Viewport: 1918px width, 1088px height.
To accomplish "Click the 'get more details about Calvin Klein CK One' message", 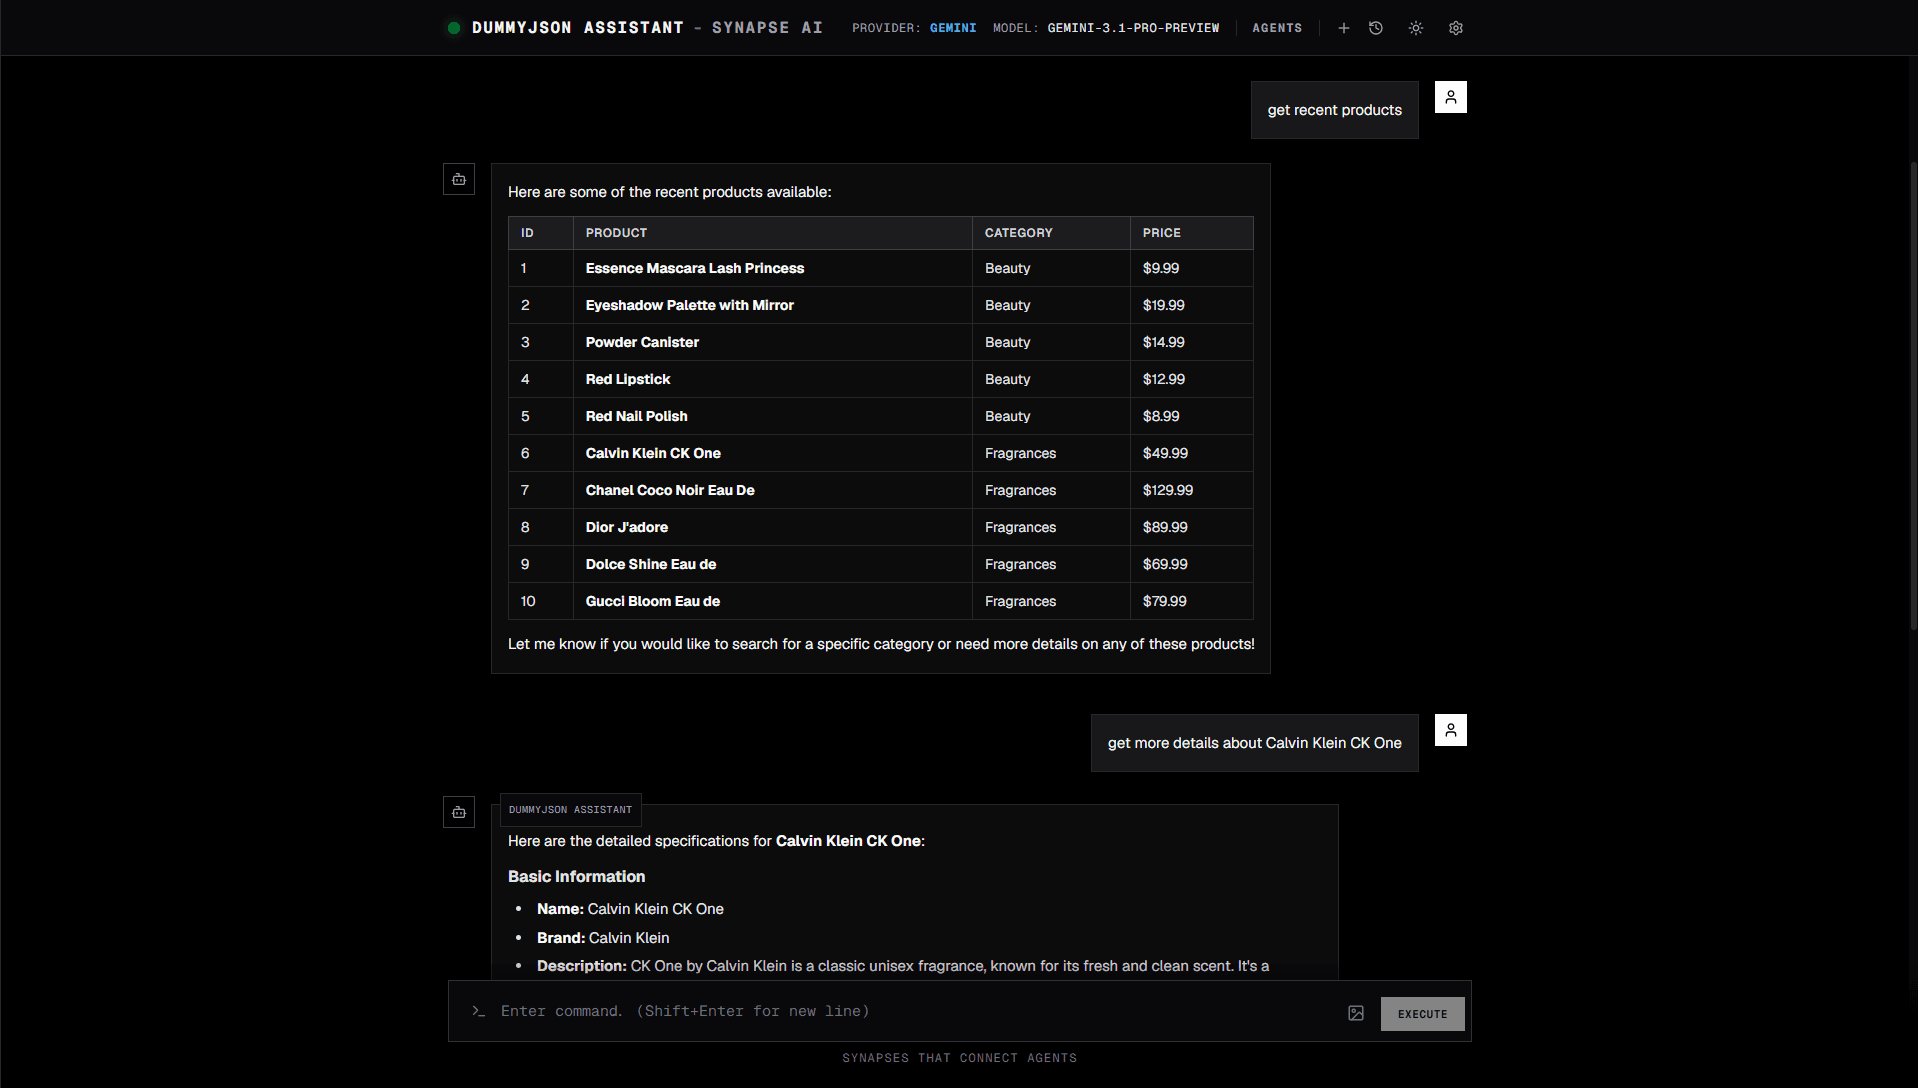I will tap(1255, 743).
